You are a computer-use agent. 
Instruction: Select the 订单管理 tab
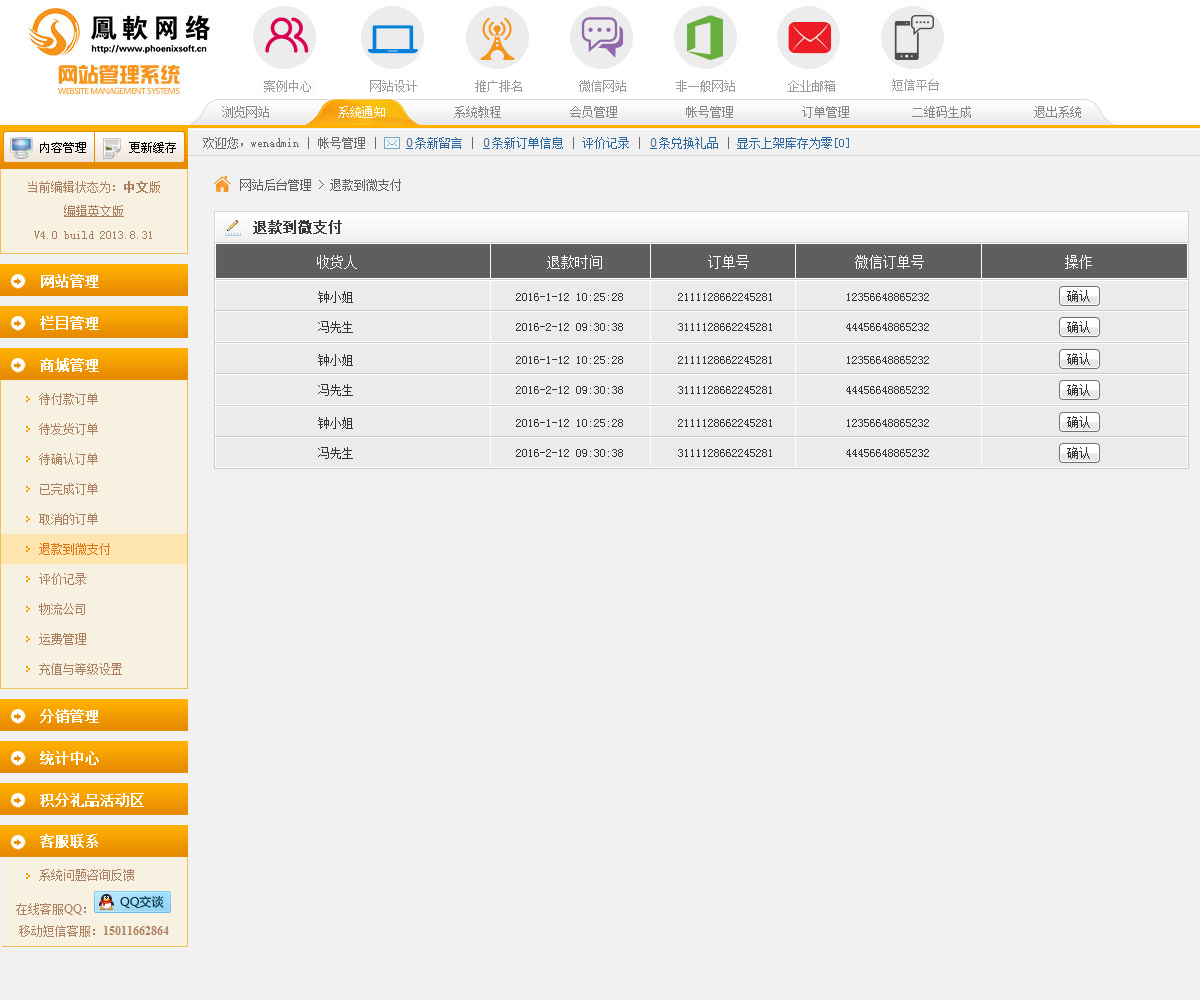coord(825,113)
